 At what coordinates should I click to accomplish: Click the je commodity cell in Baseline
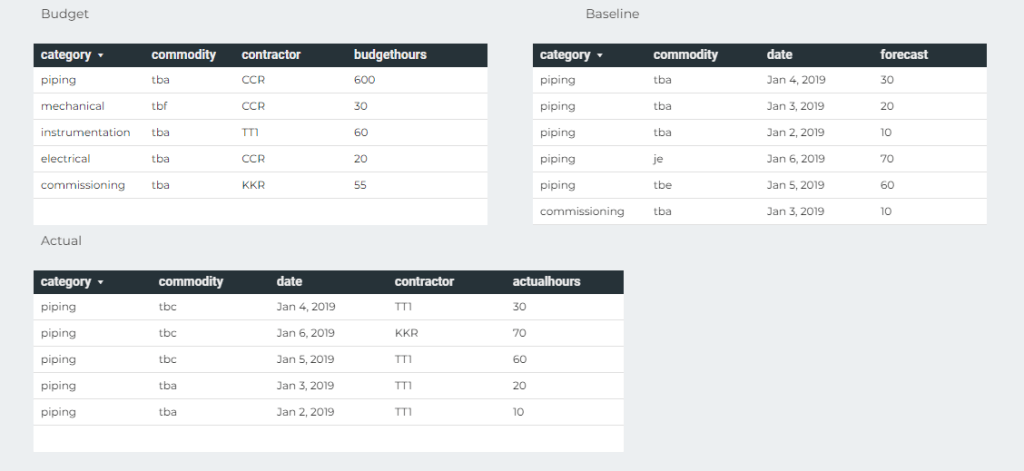click(x=659, y=158)
